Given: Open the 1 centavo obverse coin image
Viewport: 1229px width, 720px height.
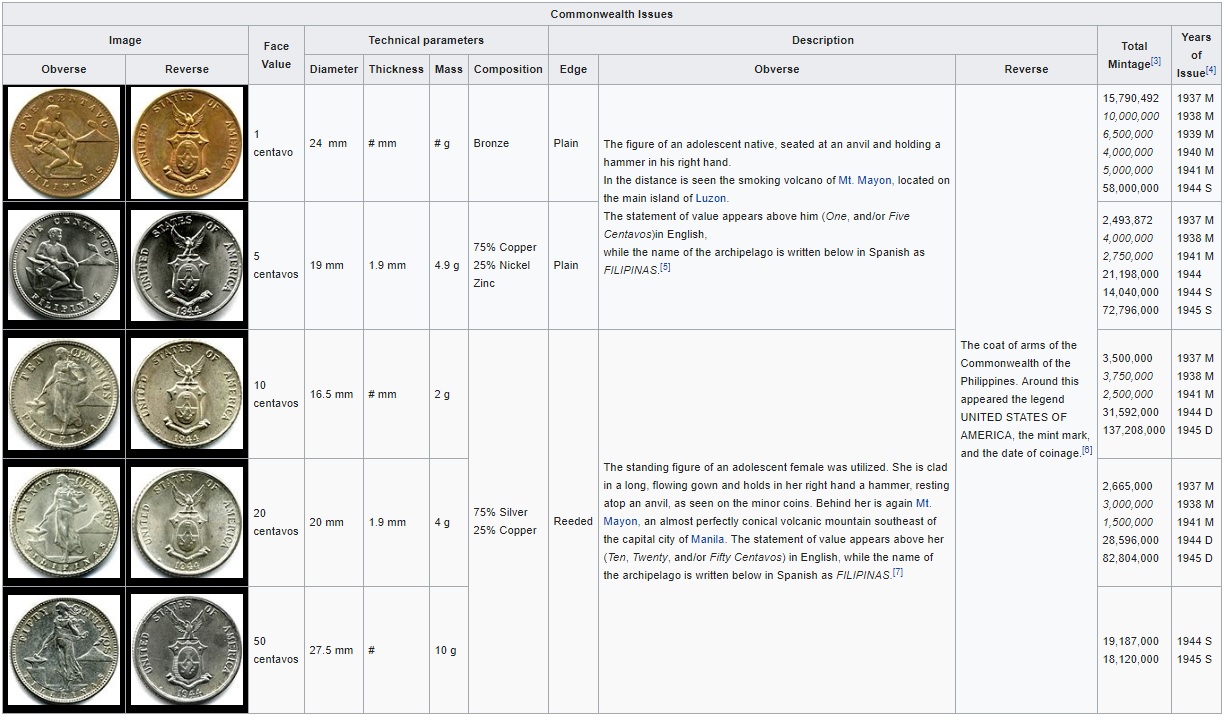Looking at the screenshot, I should 64,143.
